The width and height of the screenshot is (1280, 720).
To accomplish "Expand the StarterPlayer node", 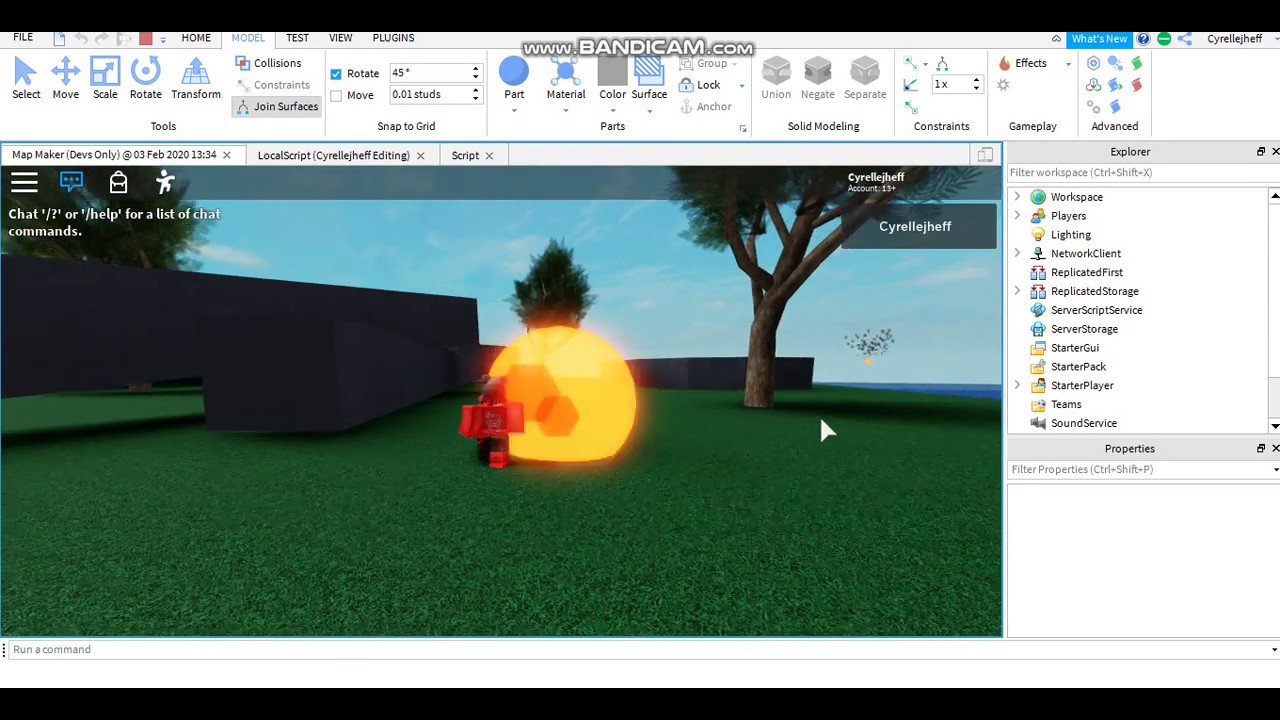I will pyautogui.click(x=1017, y=385).
